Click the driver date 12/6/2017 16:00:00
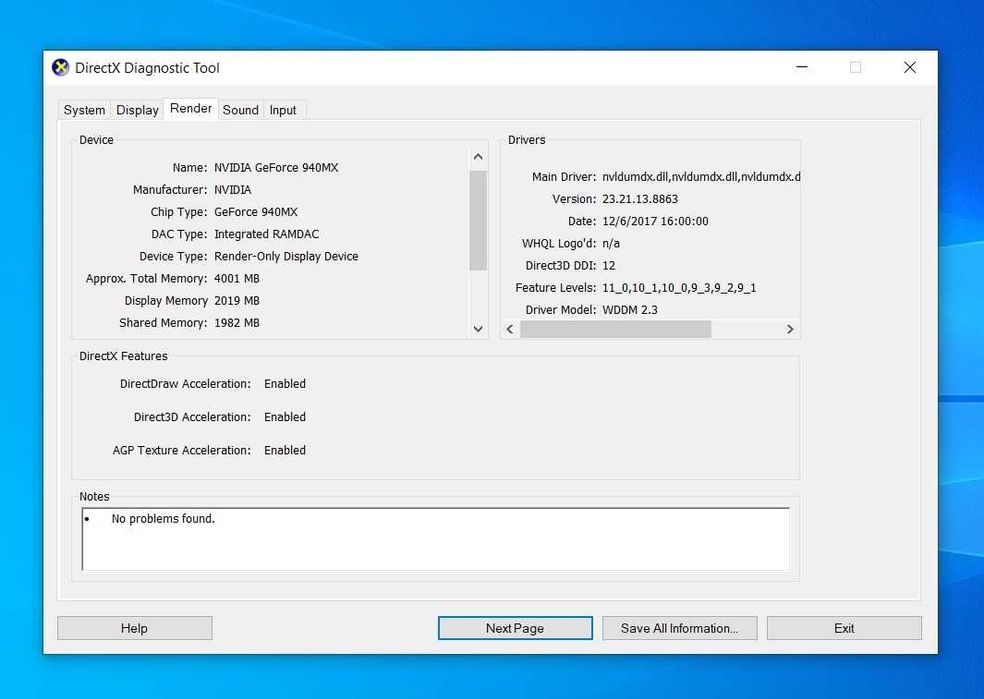This screenshot has height=699, width=984. point(655,221)
